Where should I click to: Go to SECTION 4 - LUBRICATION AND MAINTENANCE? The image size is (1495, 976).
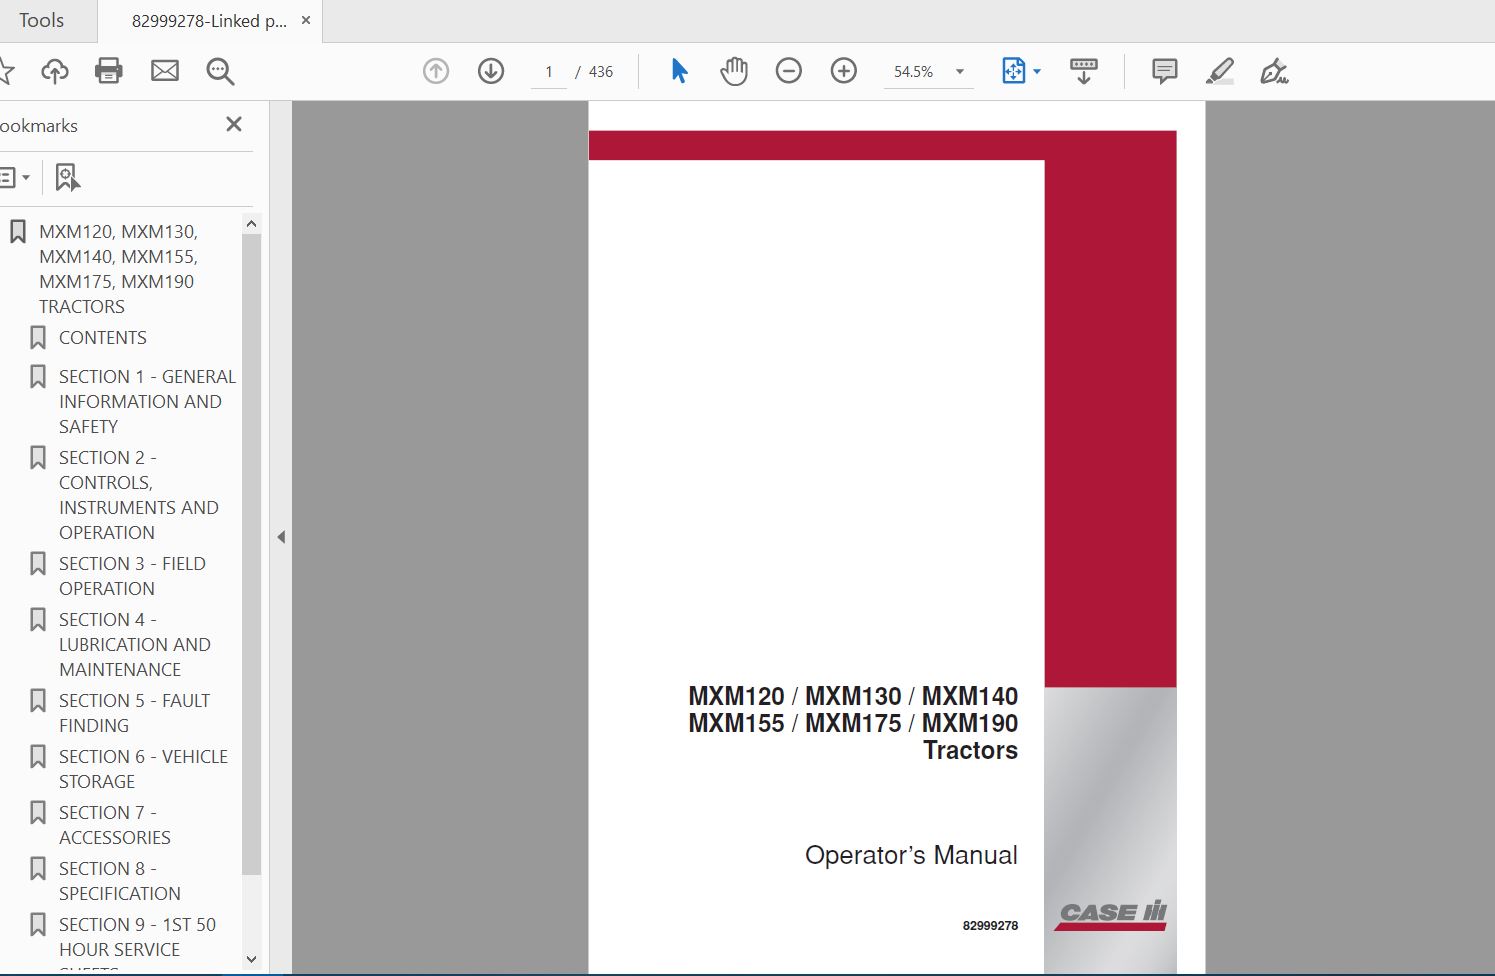point(134,645)
